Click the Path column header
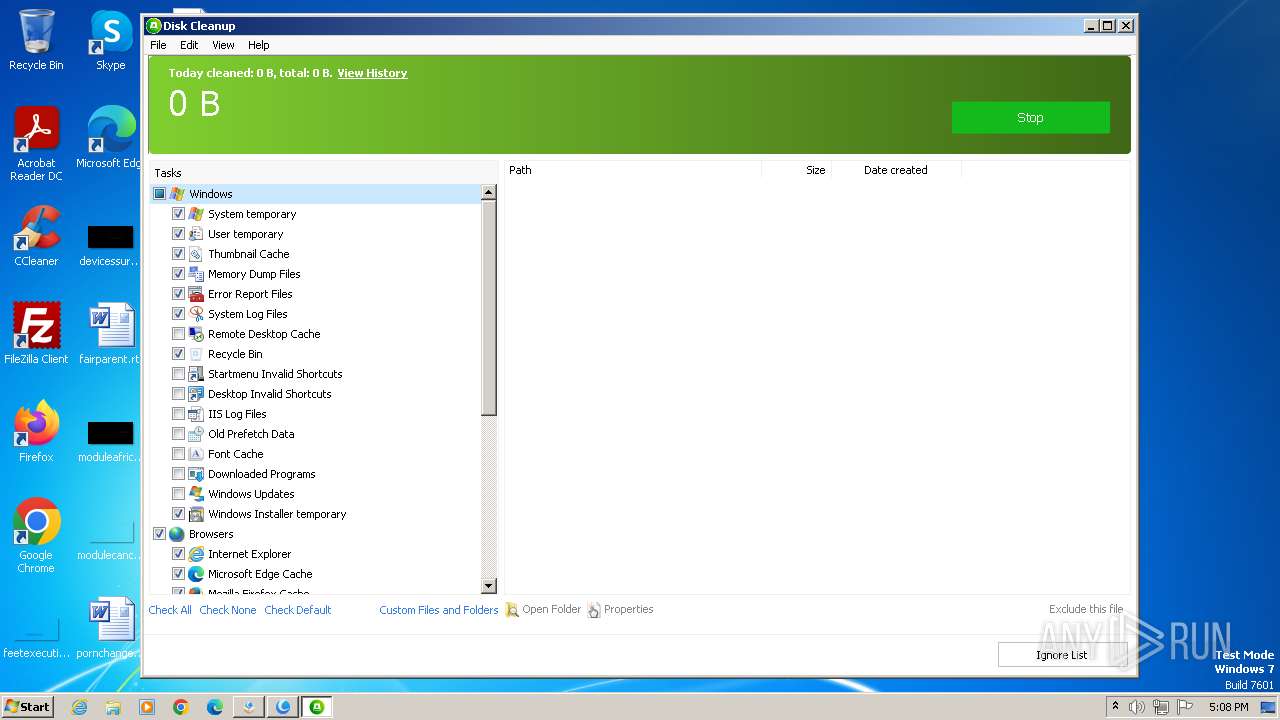Image resolution: width=1280 pixels, height=720 pixels. (x=632, y=170)
